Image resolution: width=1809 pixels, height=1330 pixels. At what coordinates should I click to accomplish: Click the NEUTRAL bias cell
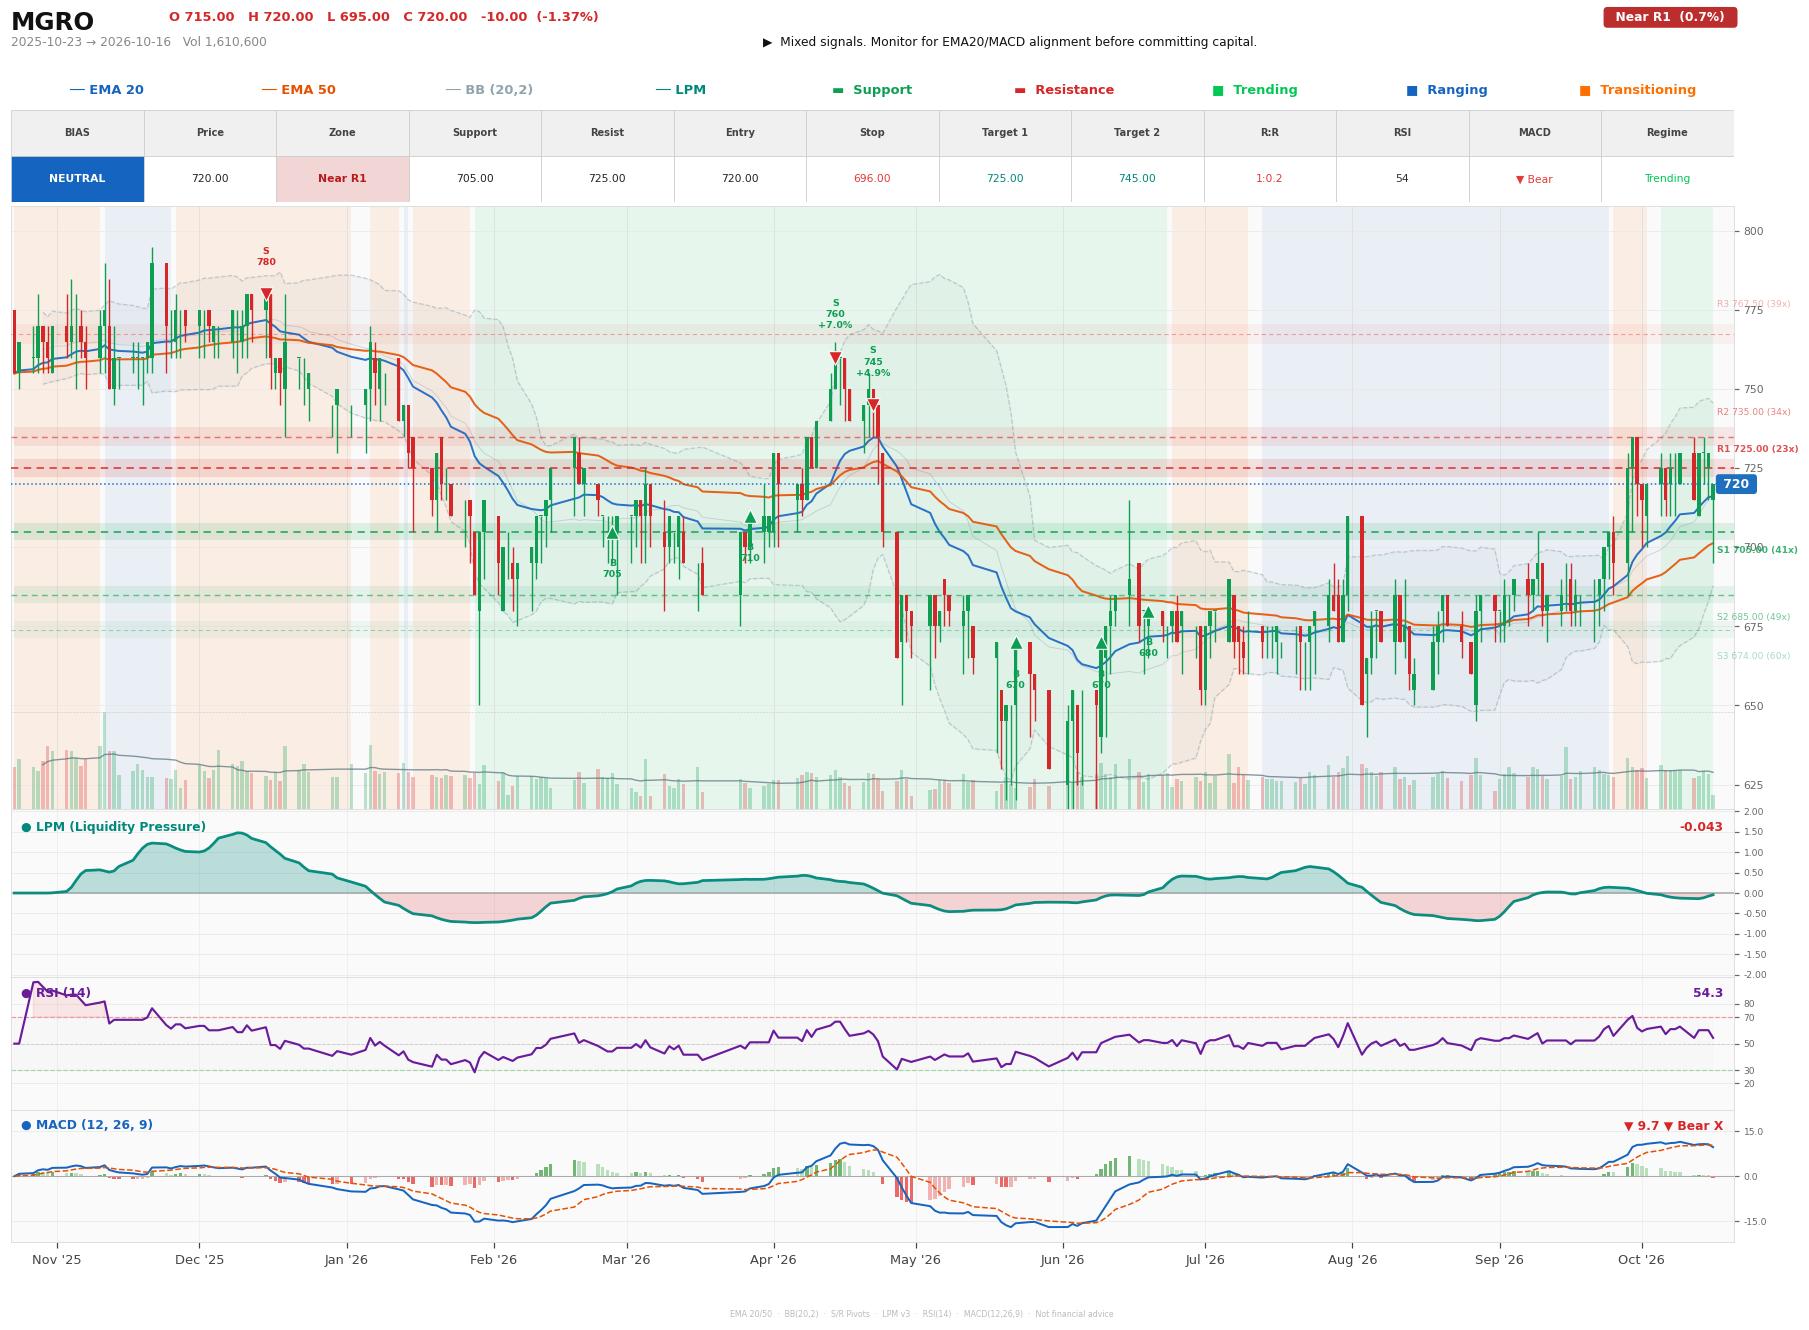[77, 179]
